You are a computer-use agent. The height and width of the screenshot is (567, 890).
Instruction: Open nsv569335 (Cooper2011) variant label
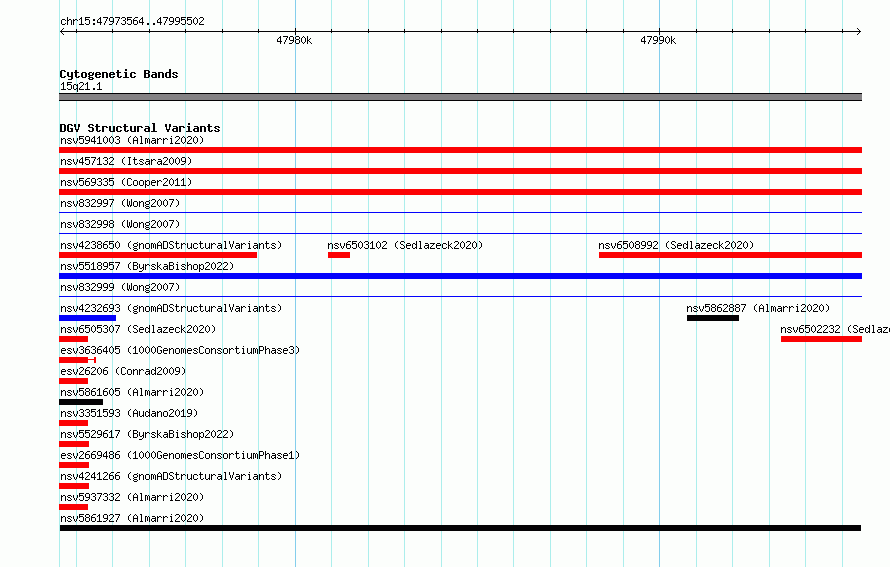coord(126,182)
